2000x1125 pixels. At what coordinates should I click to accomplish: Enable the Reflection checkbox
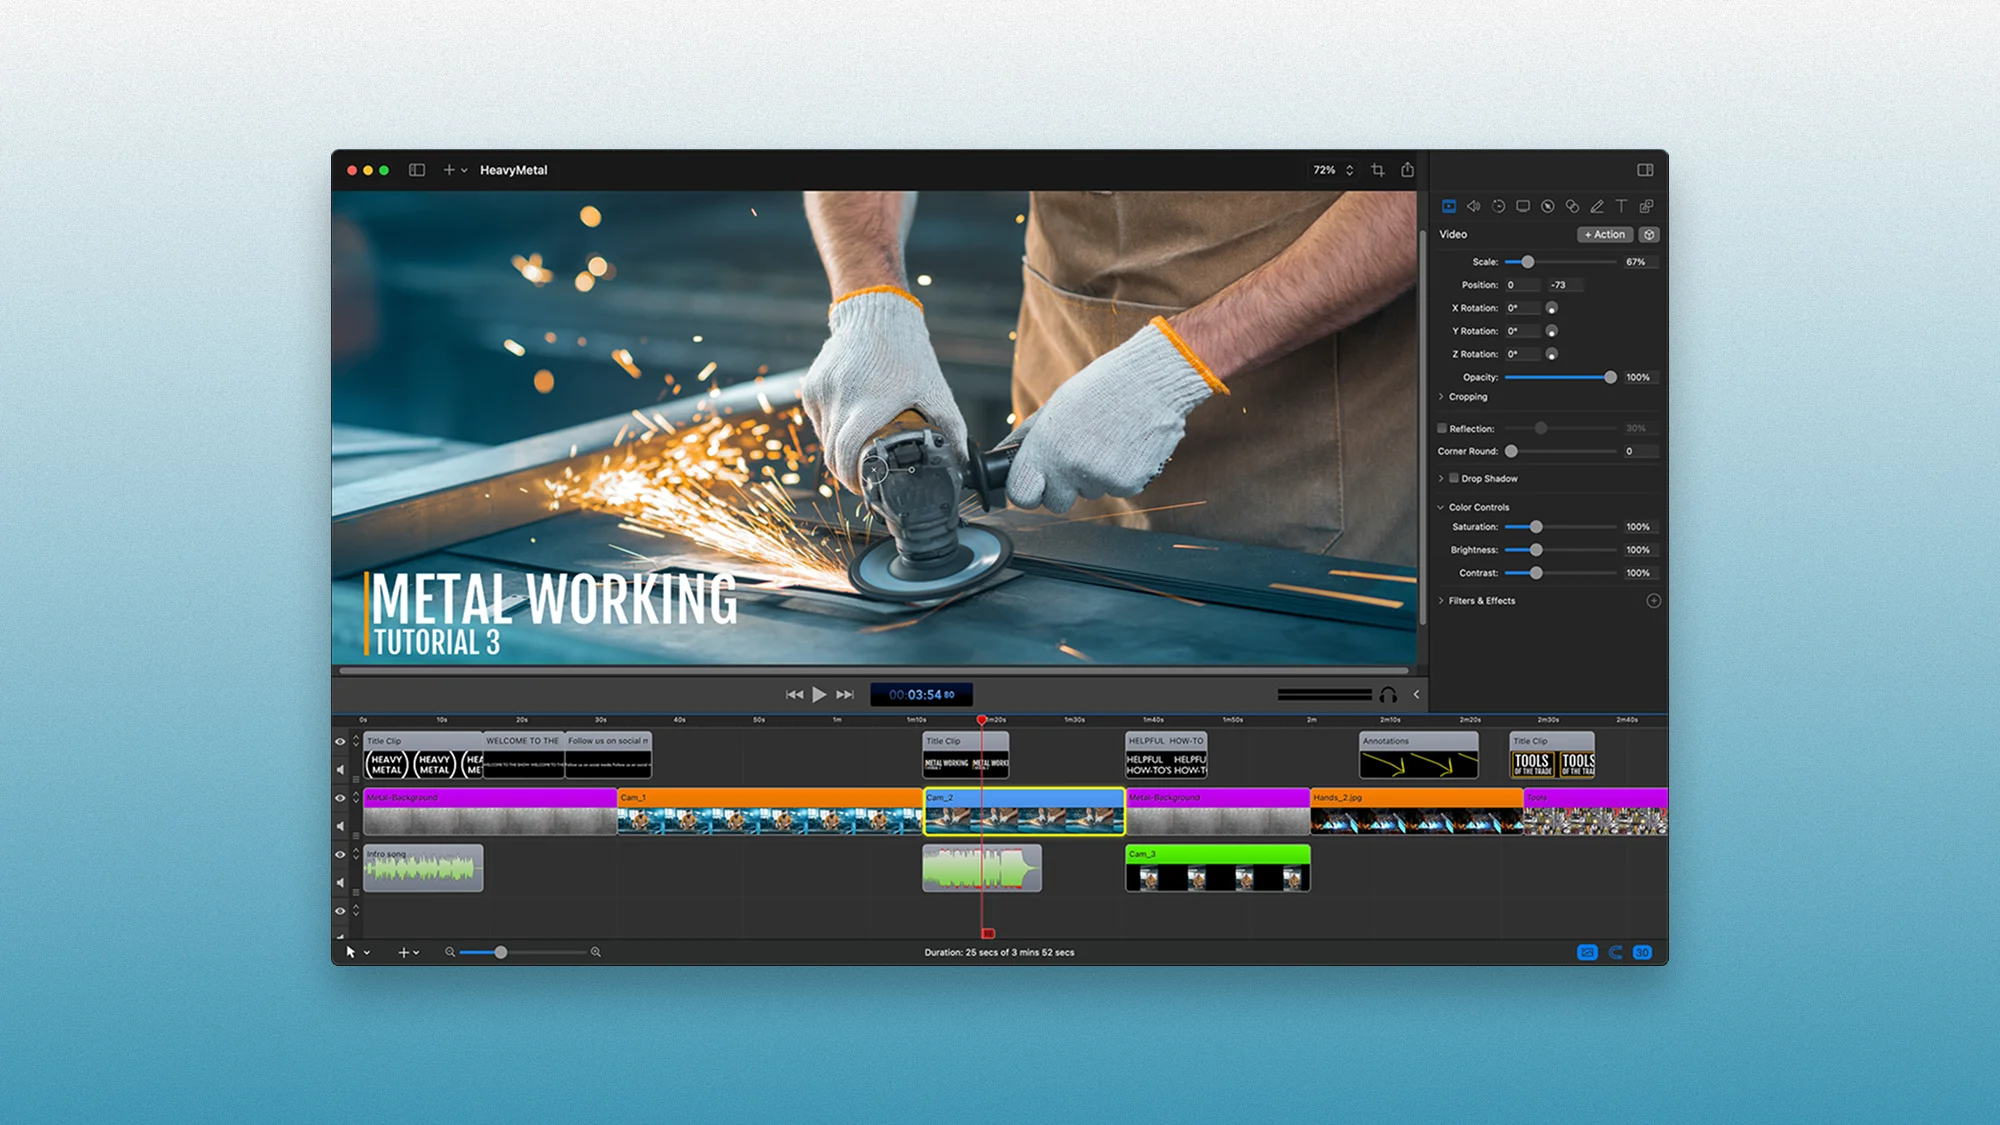pos(1442,428)
